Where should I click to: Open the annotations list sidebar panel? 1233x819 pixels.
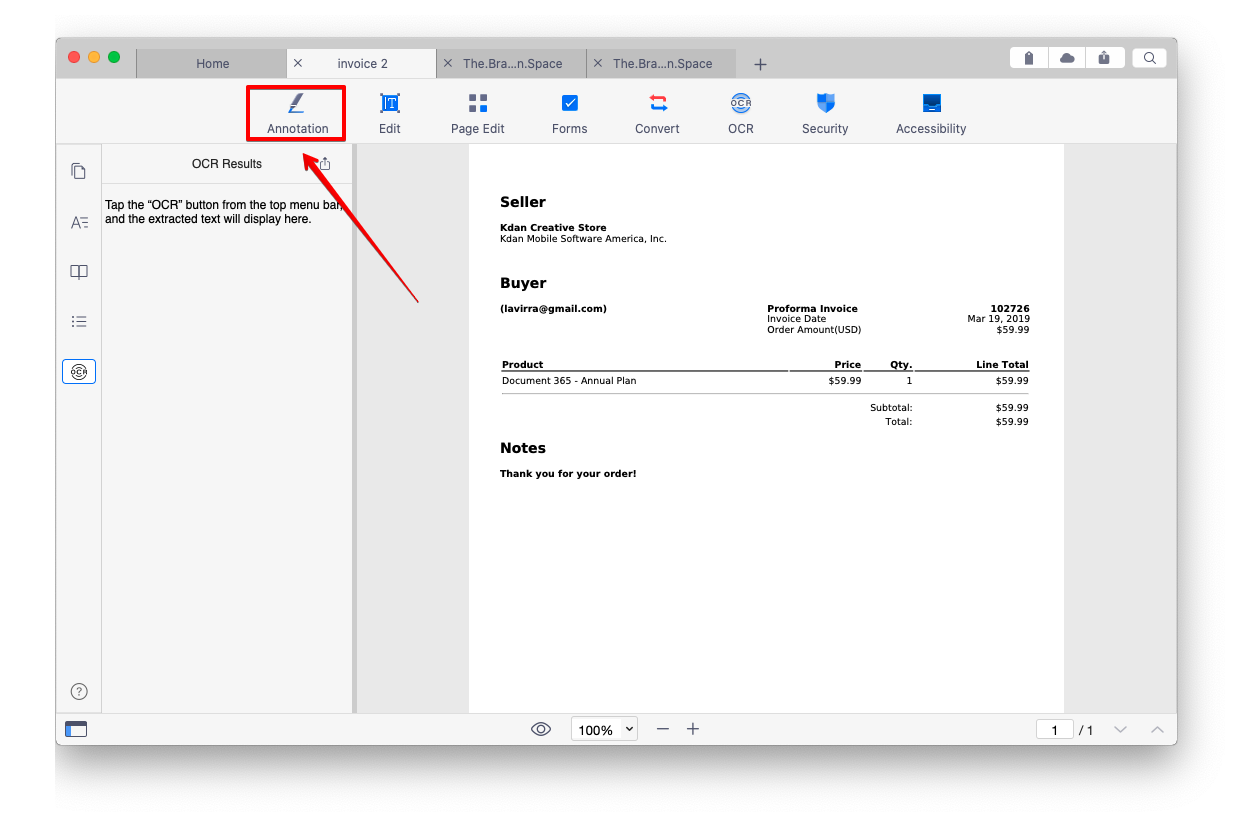point(79,222)
